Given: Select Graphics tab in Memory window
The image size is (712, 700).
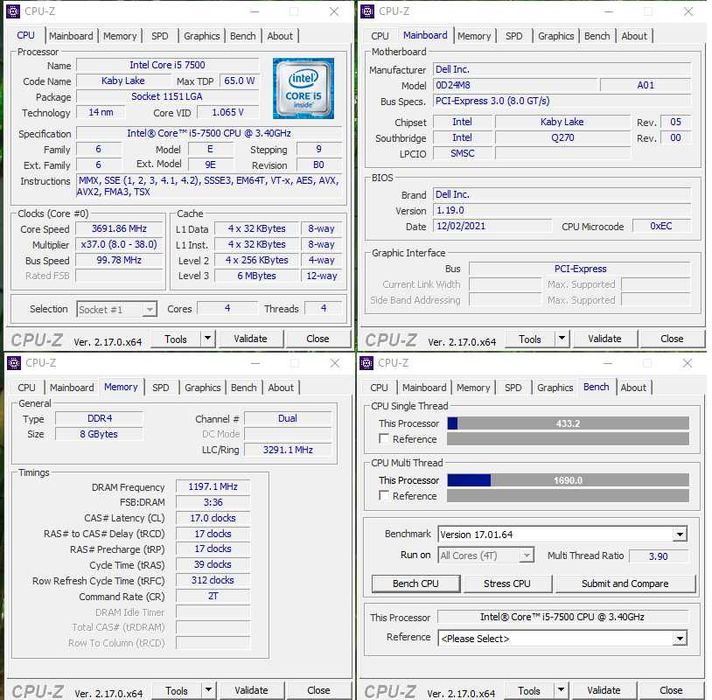Looking at the screenshot, I should pyautogui.click(x=203, y=388).
